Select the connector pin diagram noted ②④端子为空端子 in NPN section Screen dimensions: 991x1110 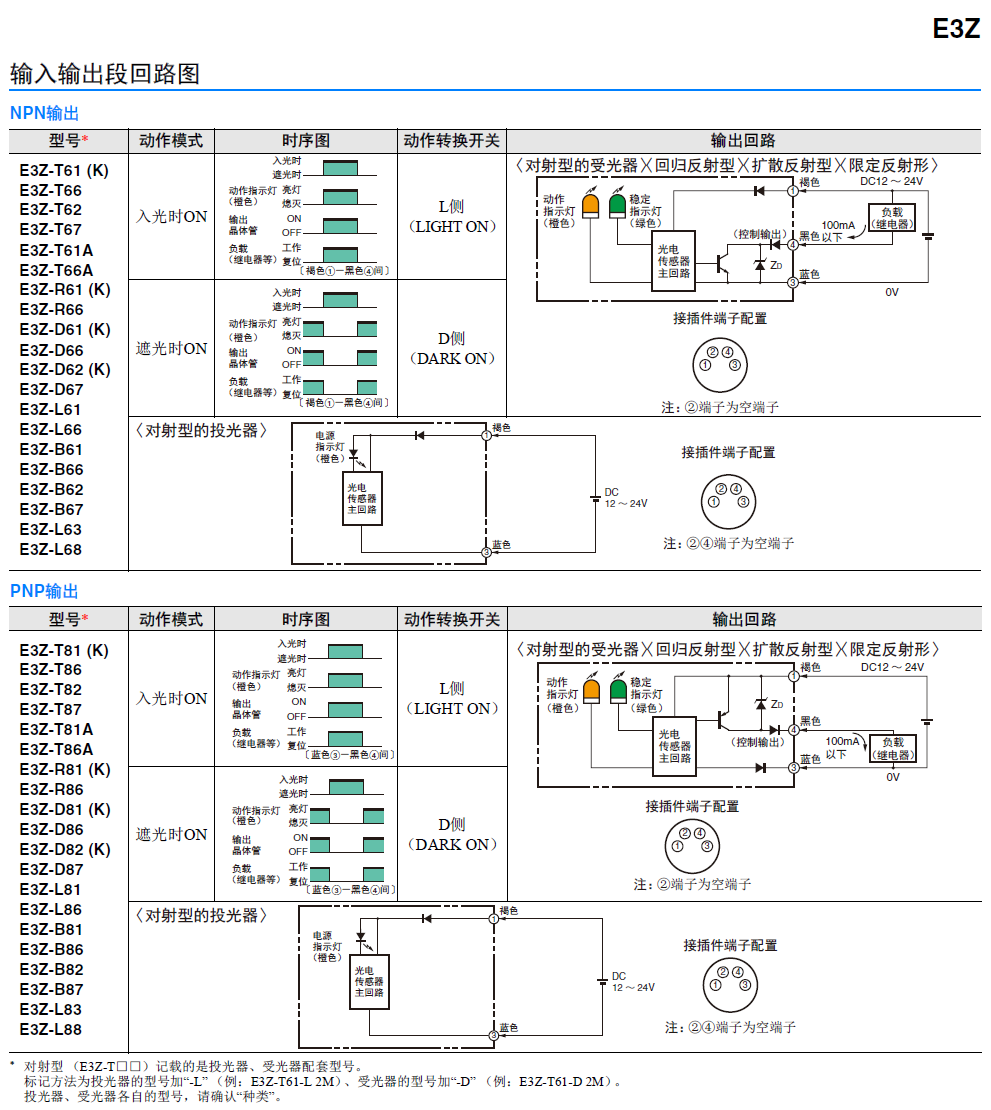tap(728, 501)
